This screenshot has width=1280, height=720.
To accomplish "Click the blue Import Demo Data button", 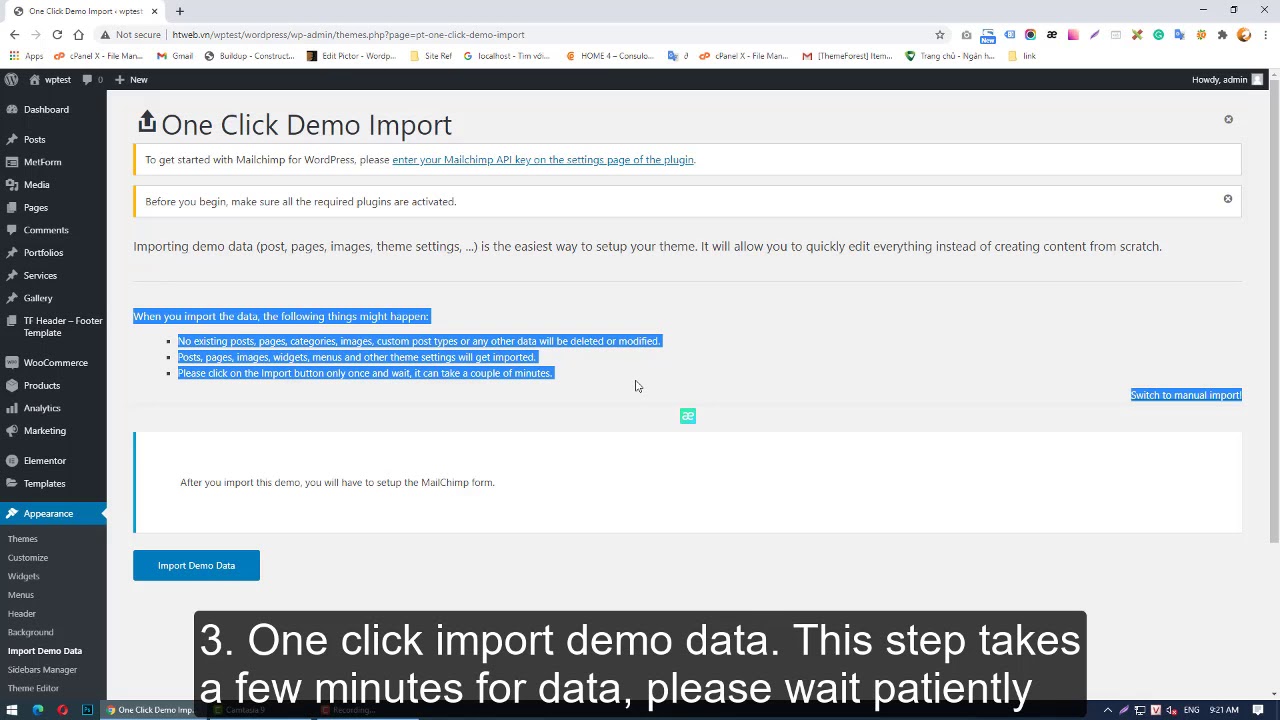I will click(x=196, y=566).
